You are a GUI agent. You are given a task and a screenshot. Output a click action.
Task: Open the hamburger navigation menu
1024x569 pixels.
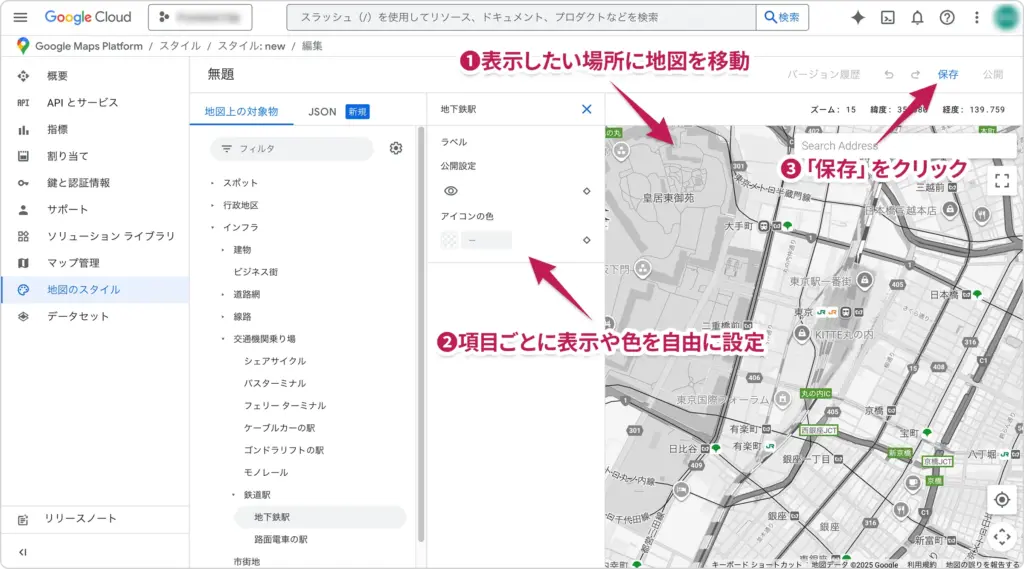(x=20, y=18)
